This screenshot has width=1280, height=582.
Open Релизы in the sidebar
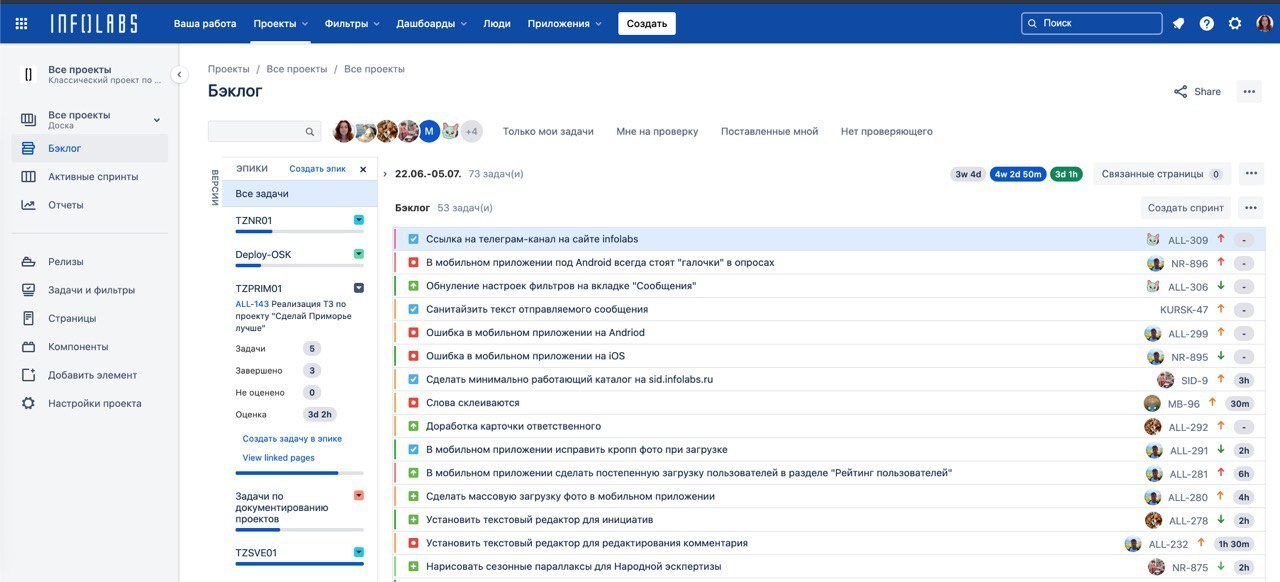[66, 262]
